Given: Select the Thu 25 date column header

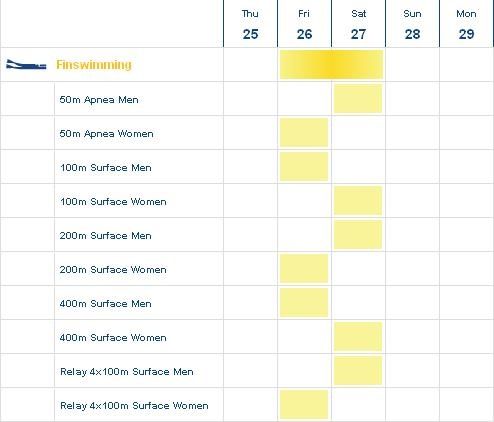Looking at the screenshot, I should point(250,24).
